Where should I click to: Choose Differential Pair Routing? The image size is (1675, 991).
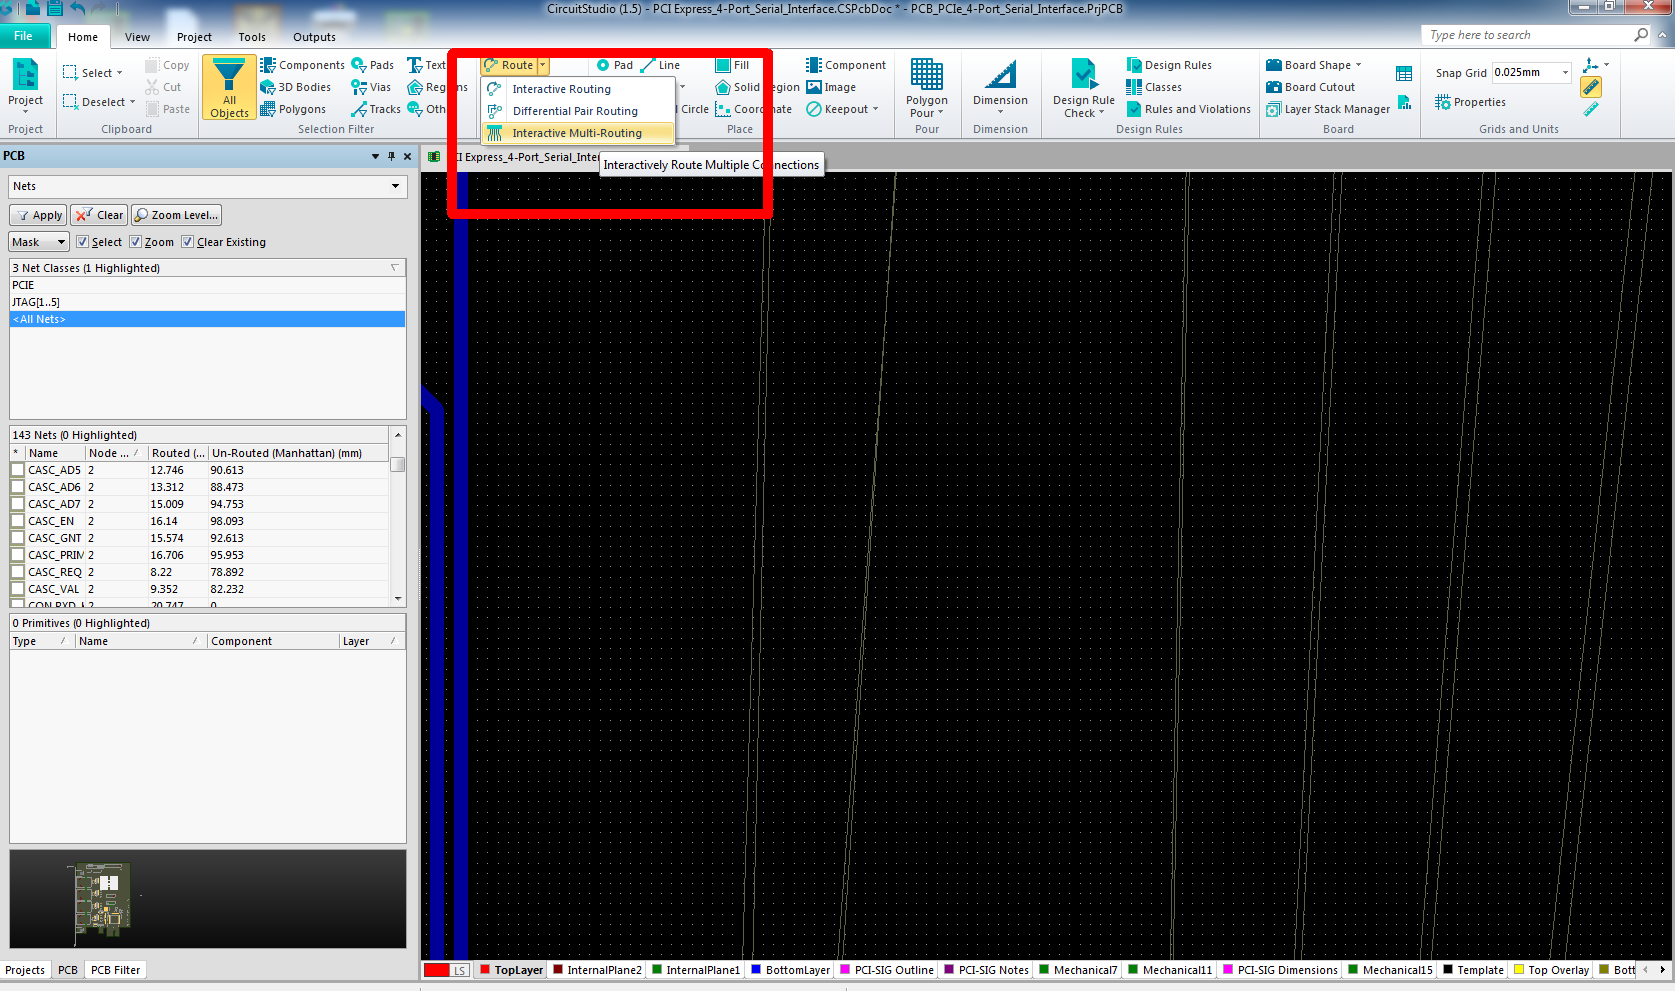pyautogui.click(x=577, y=111)
